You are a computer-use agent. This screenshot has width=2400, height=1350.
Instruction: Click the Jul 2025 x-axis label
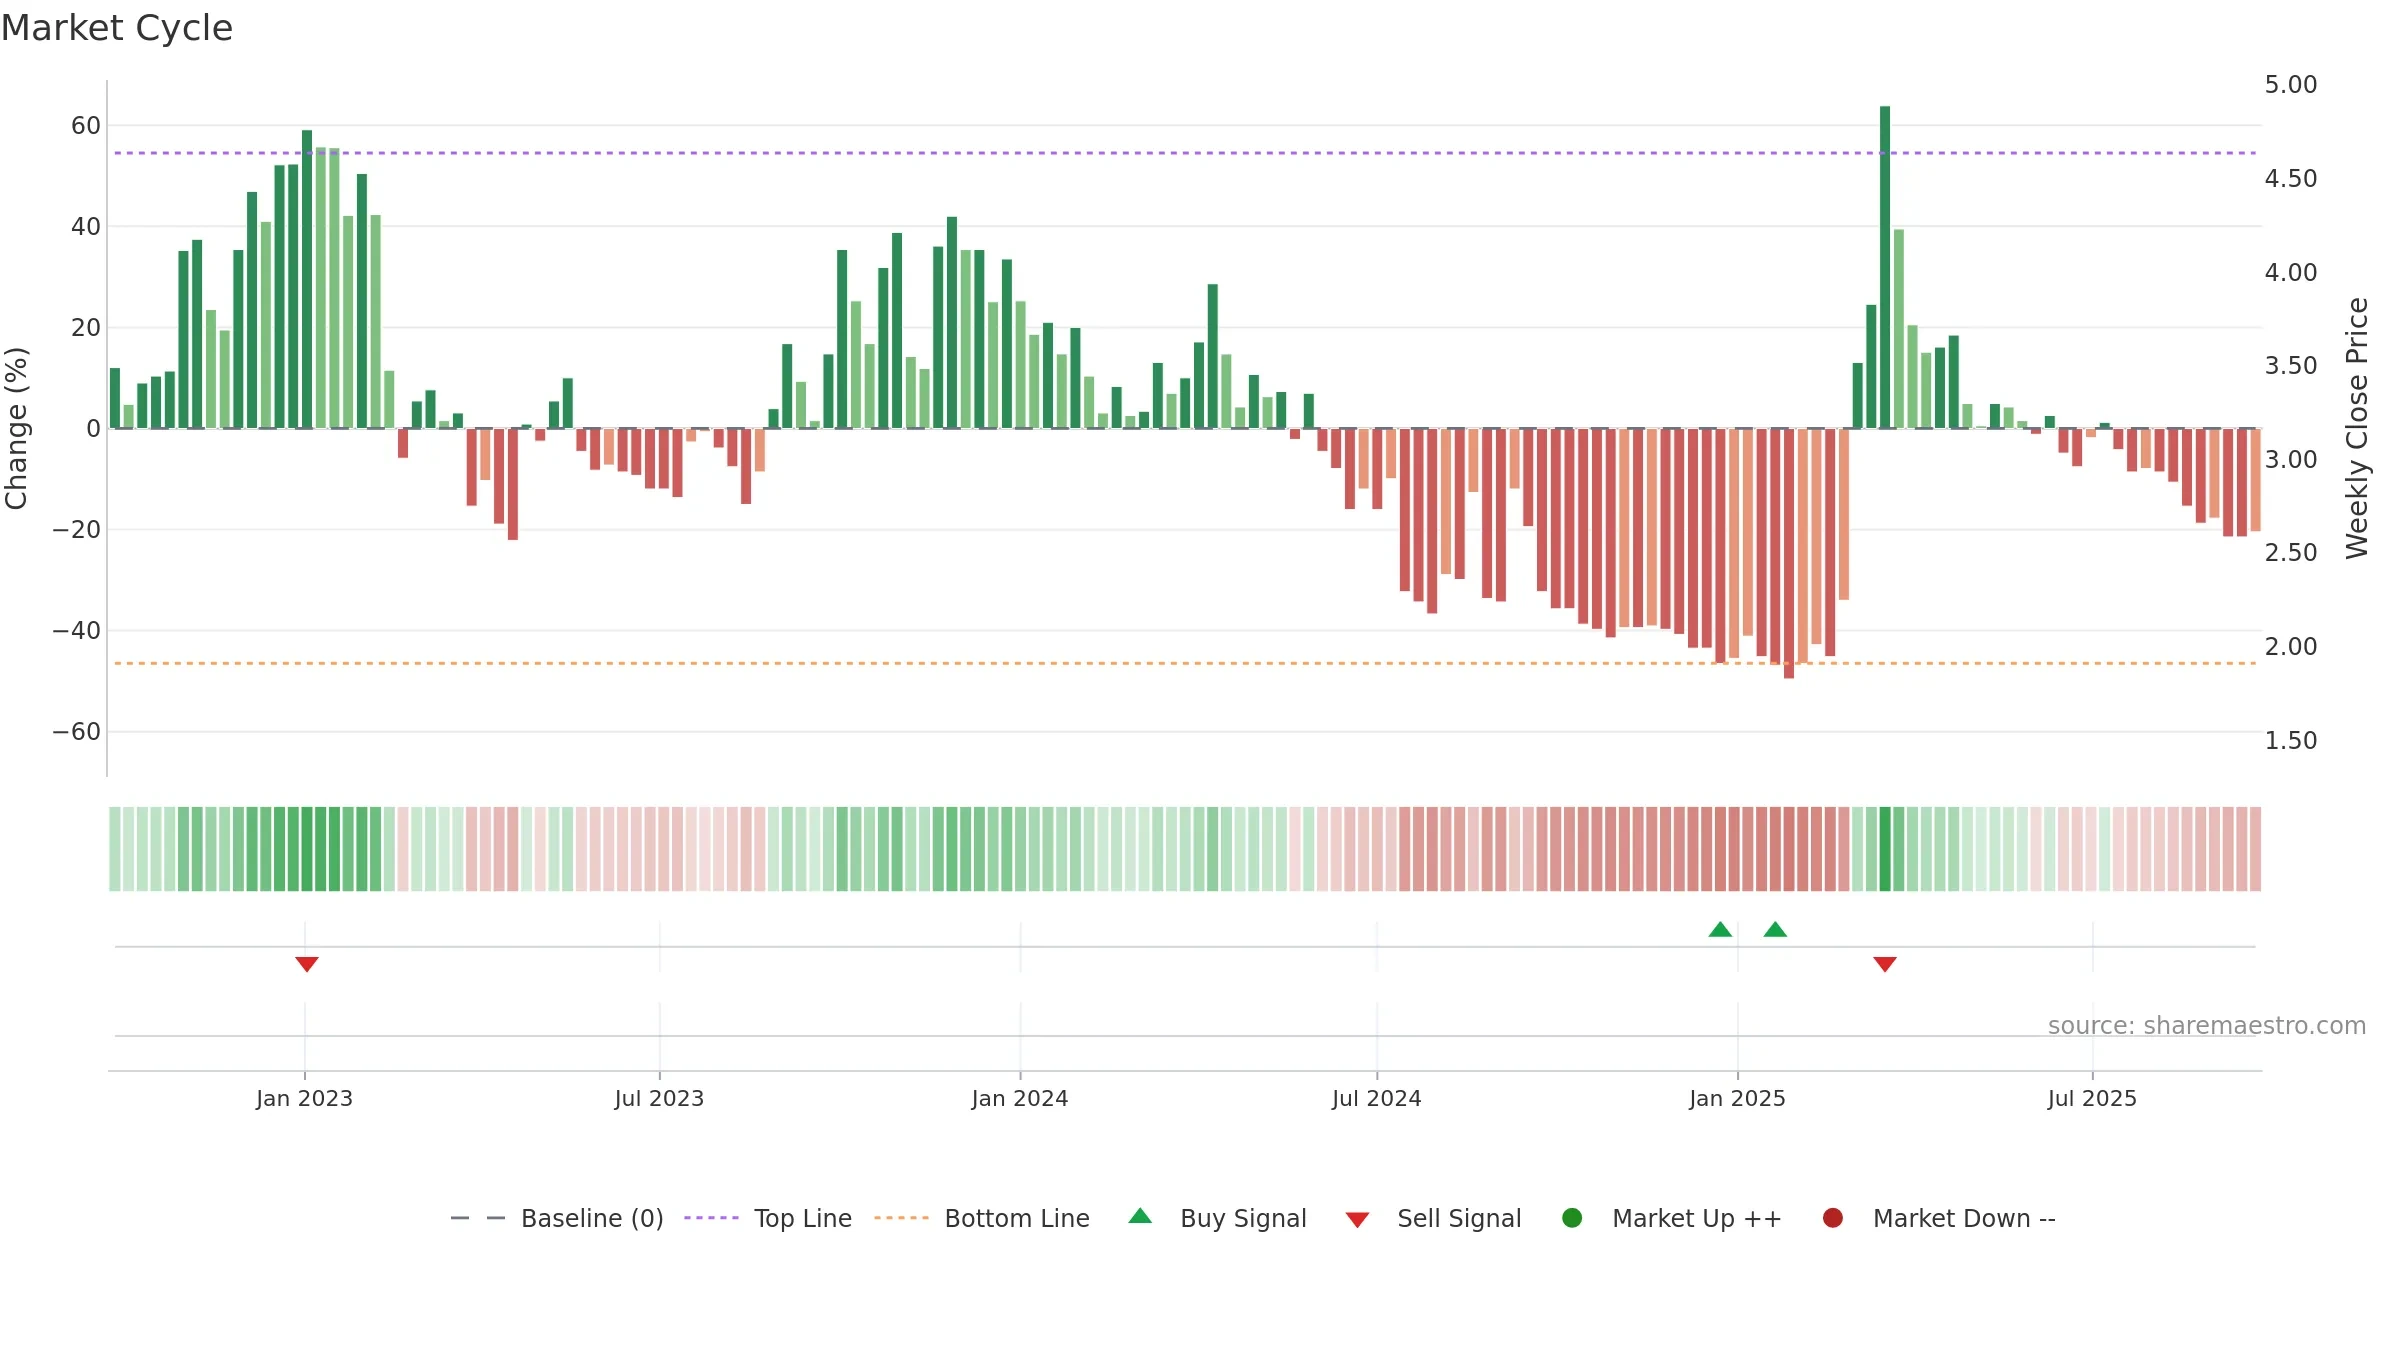tap(2092, 1098)
